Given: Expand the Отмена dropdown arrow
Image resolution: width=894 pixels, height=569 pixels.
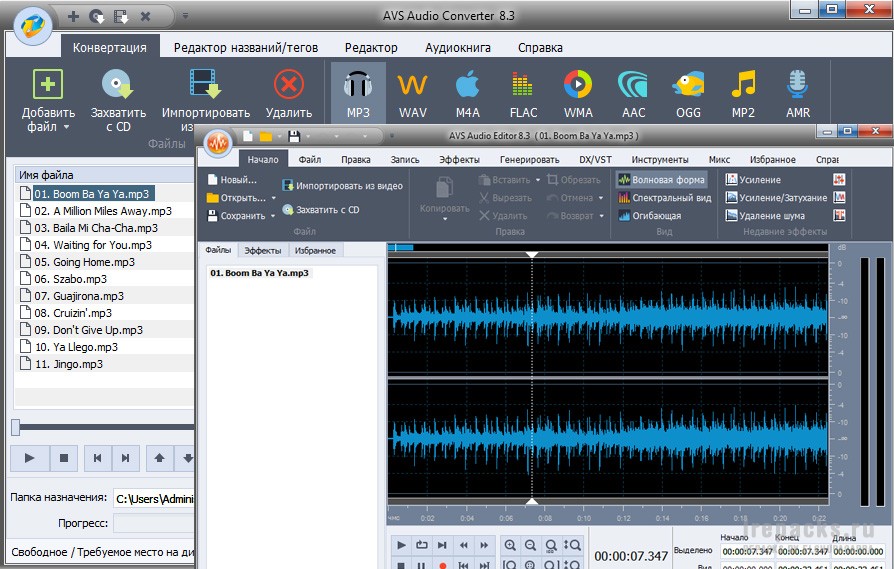Looking at the screenshot, I should tap(601, 198).
